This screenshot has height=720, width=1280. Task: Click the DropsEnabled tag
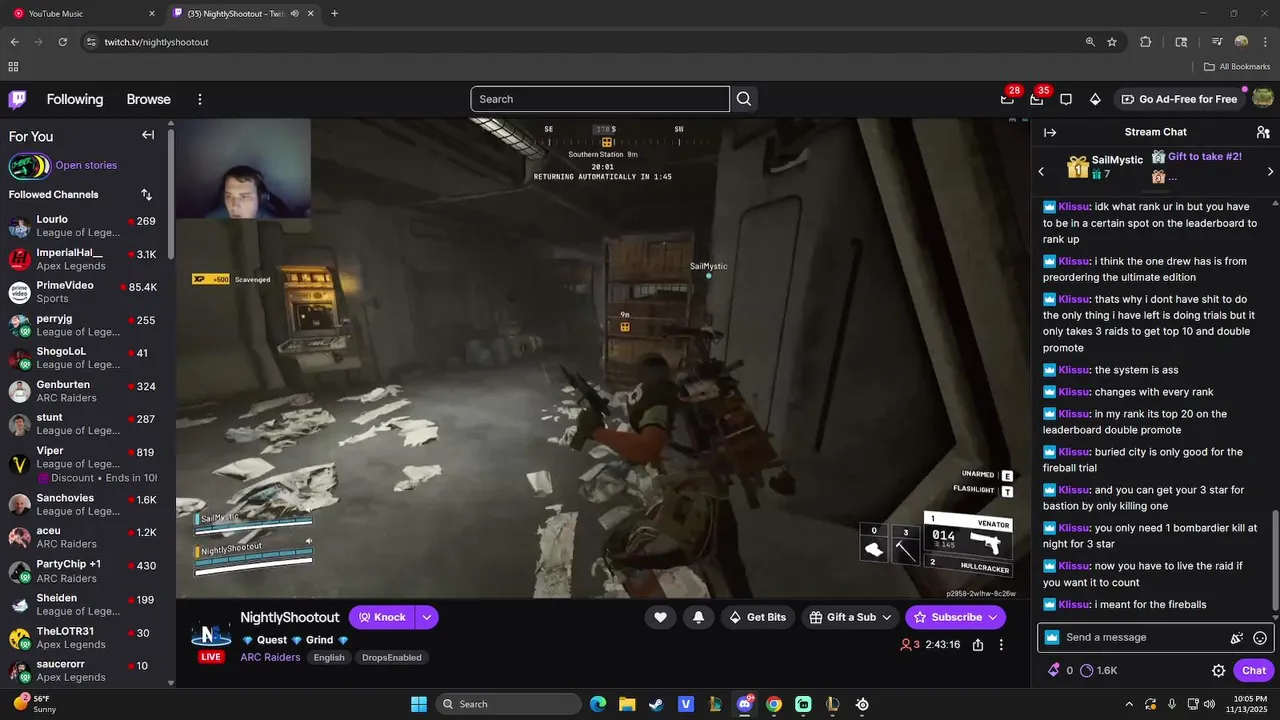click(x=391, y=657)
